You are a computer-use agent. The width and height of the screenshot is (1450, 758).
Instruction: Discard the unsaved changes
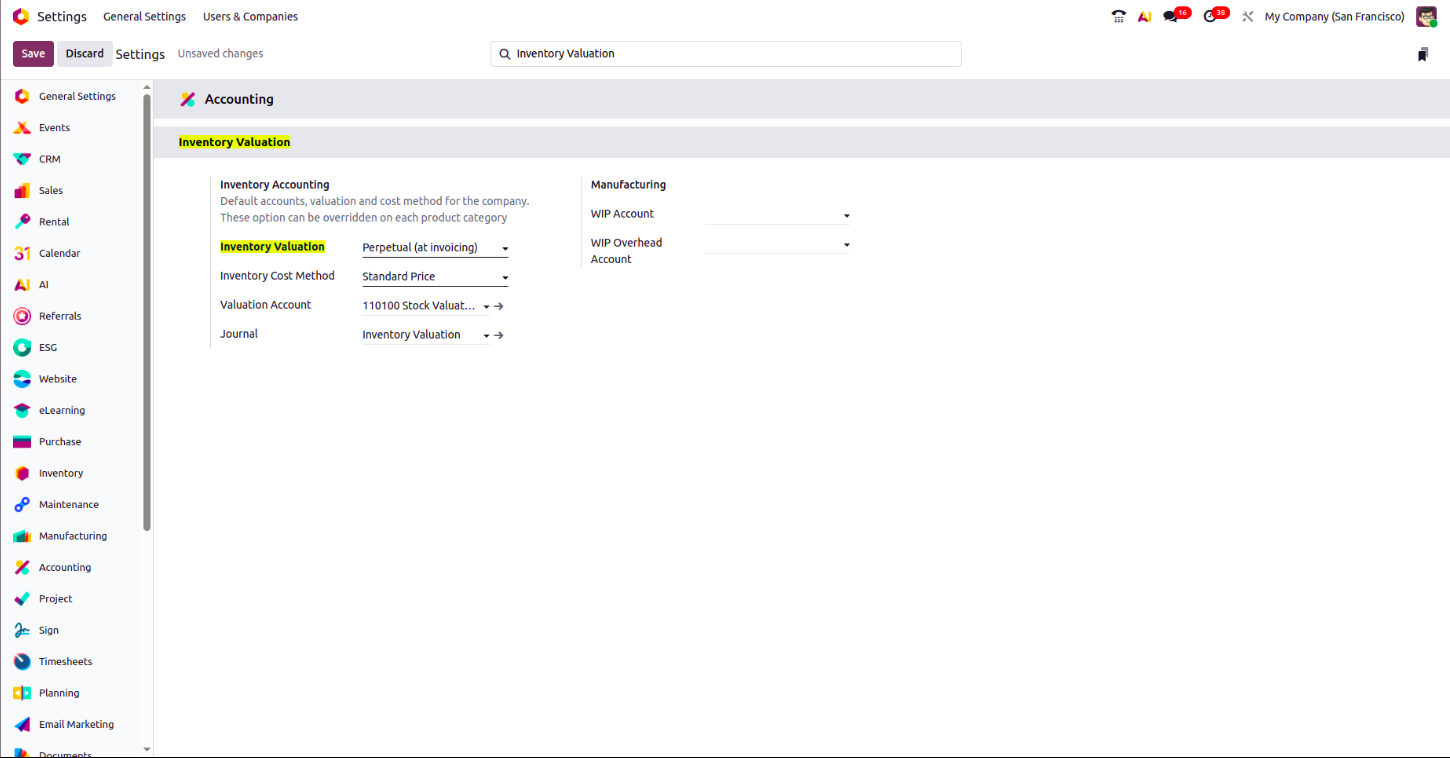click(85, 54)
